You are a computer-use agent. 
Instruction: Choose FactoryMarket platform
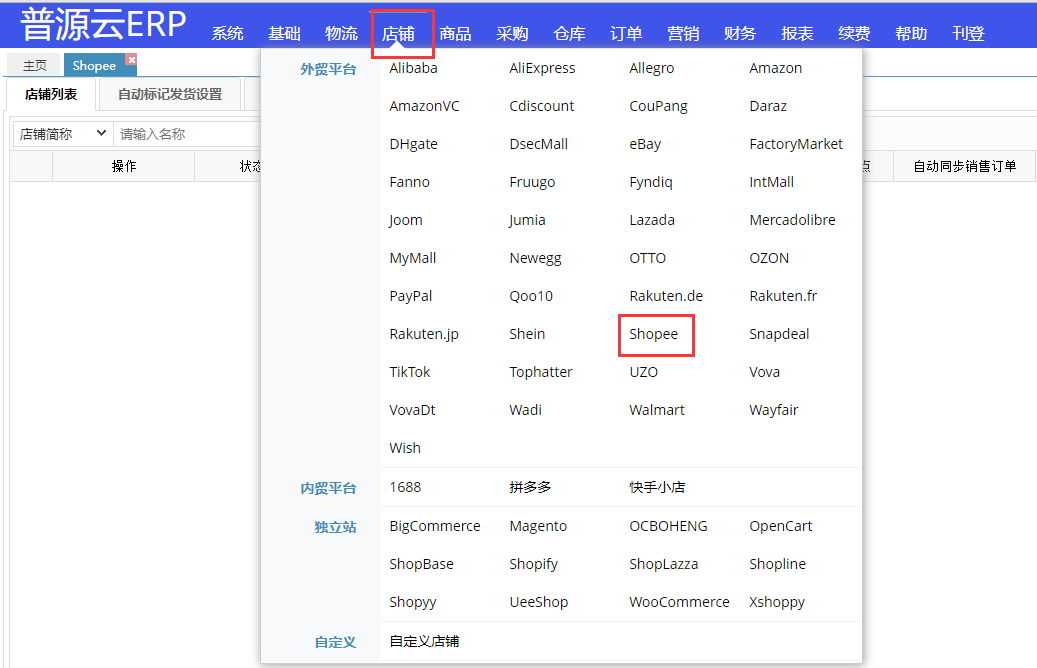pos(796,144)
